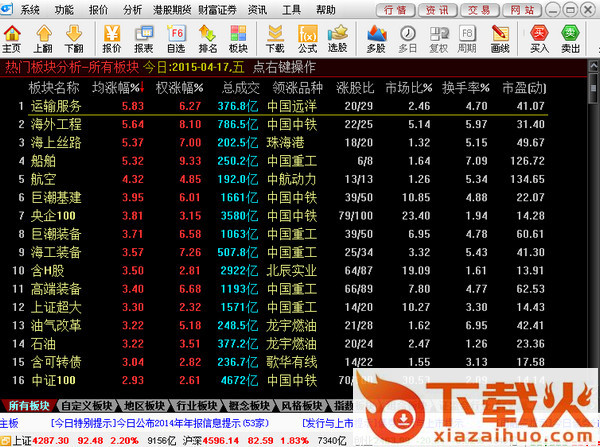600x447 pixels.
Task: Click the 资讯 button at top right
Action: pyautogui.click(x=437, y=10)
